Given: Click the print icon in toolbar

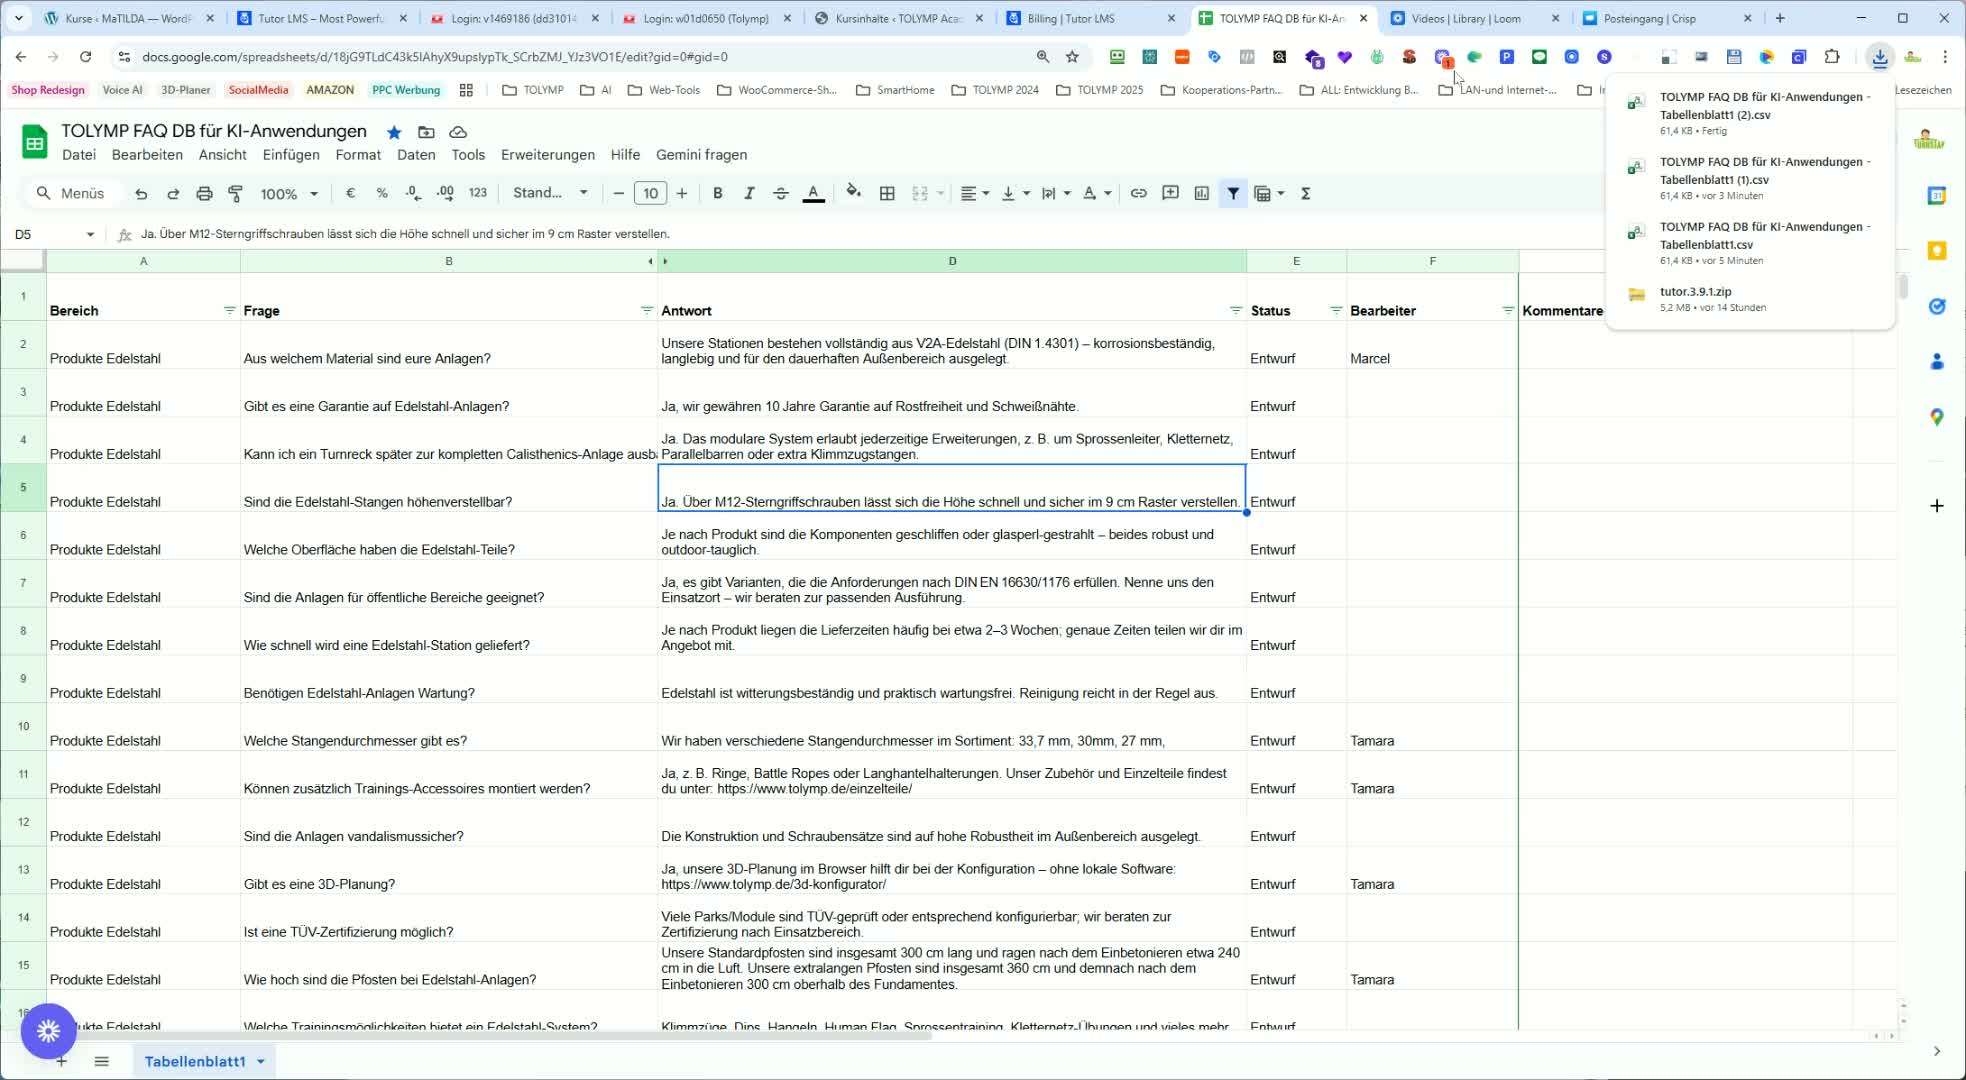Looking at the screenshot, I should pyautogui.click(x=204, y=194).
